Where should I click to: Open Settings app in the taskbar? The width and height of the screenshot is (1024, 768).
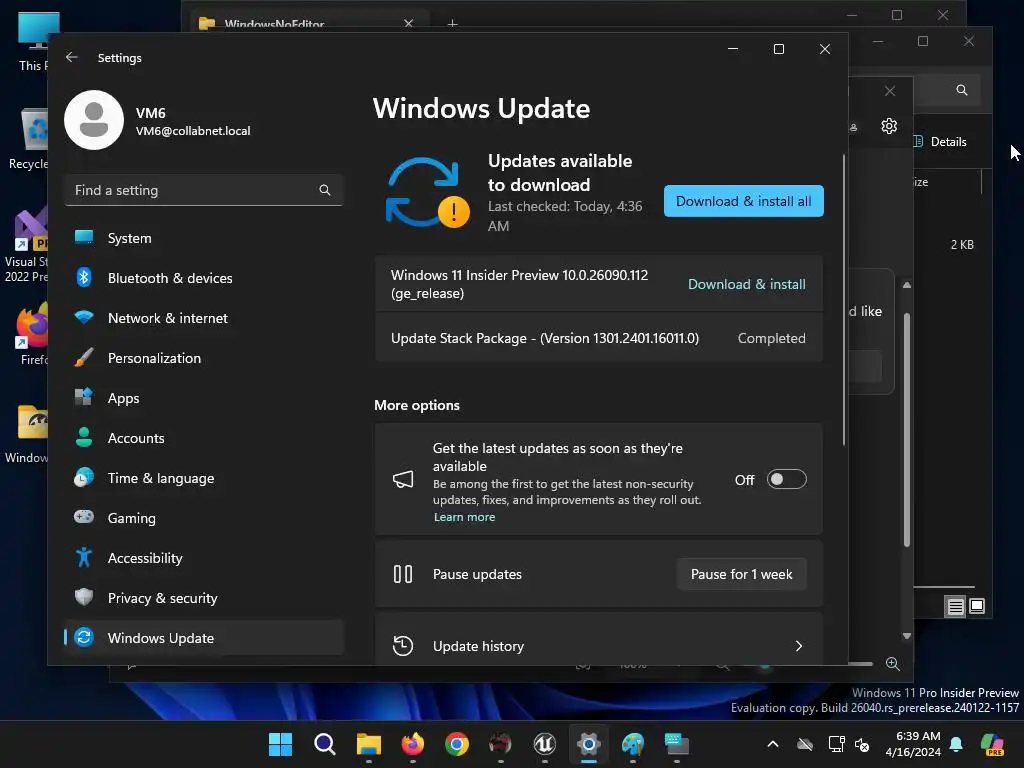coord(588,744)
